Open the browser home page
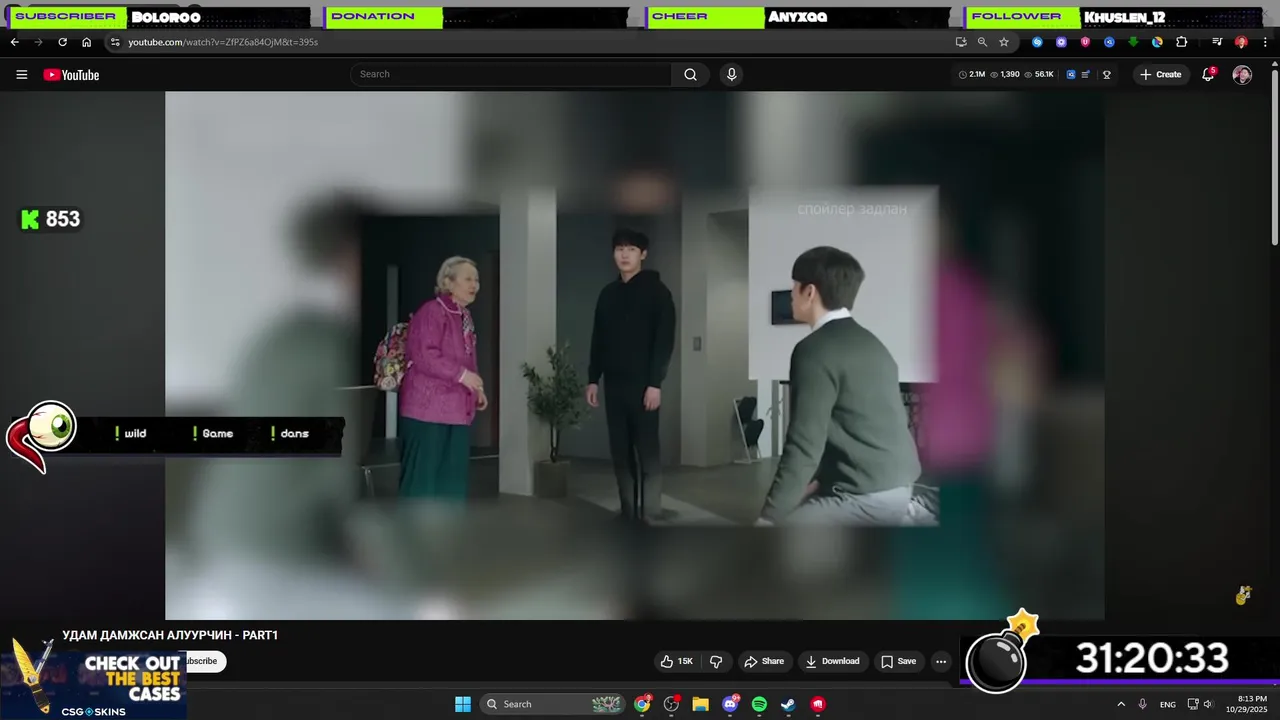The width and height of the screenshot is (1280, 720). [86, 42]
